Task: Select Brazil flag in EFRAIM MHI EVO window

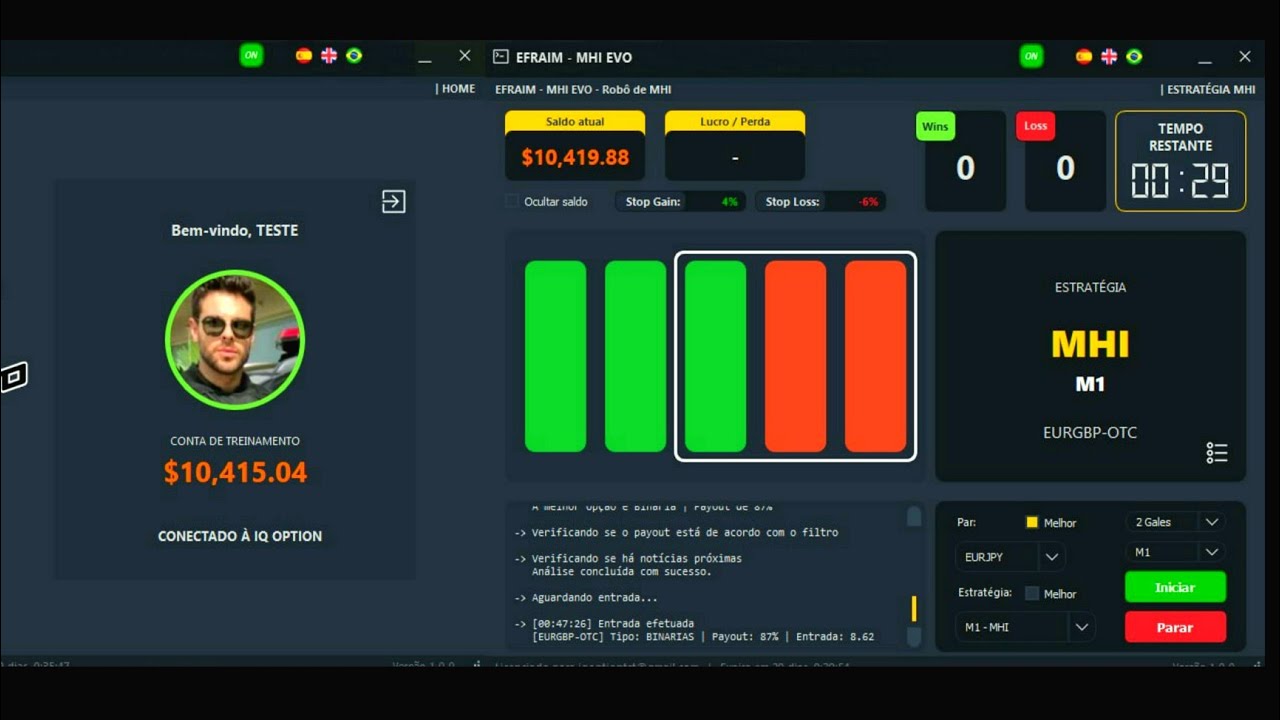Action: (x=1134, y=57)
